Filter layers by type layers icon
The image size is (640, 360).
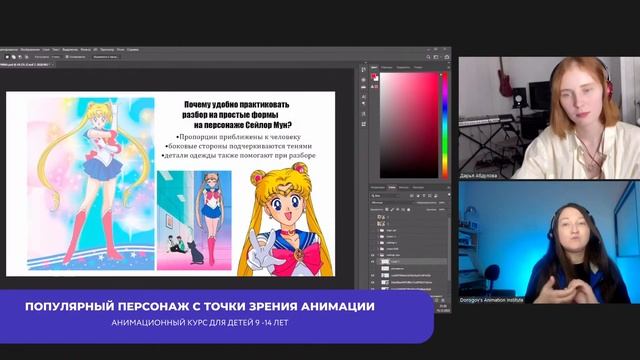tap(424, 196)
